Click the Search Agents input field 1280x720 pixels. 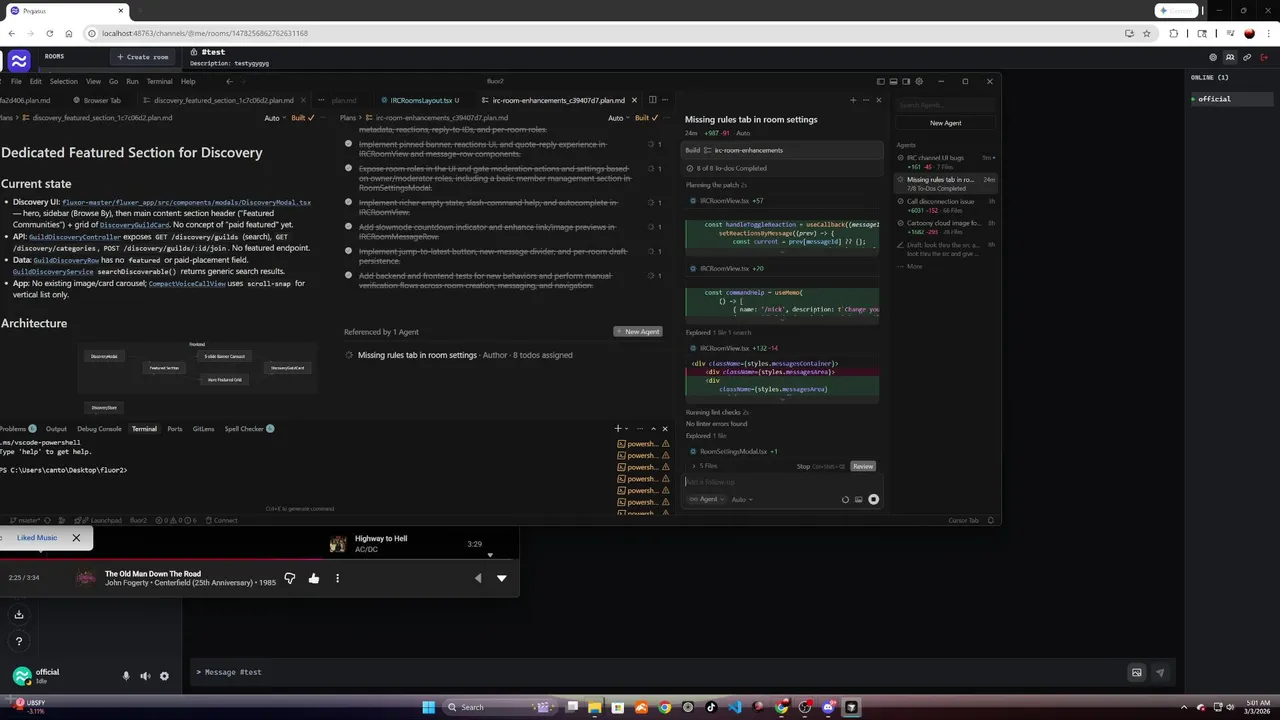945,105
